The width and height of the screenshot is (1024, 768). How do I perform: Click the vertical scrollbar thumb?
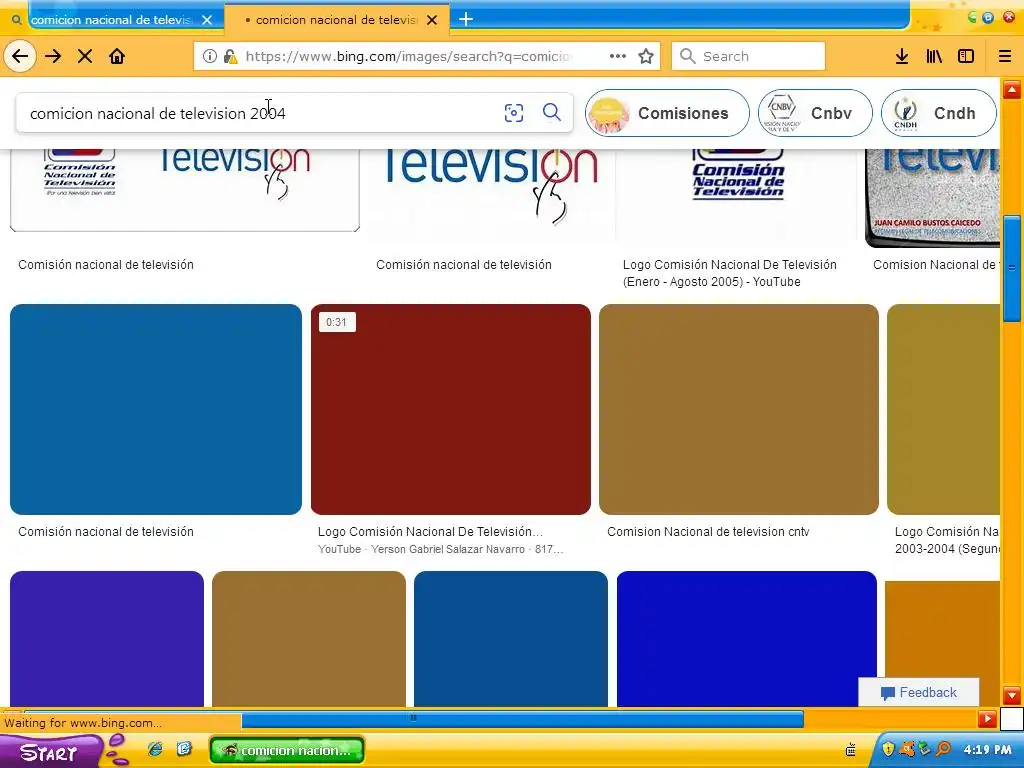pos(1012,268)
